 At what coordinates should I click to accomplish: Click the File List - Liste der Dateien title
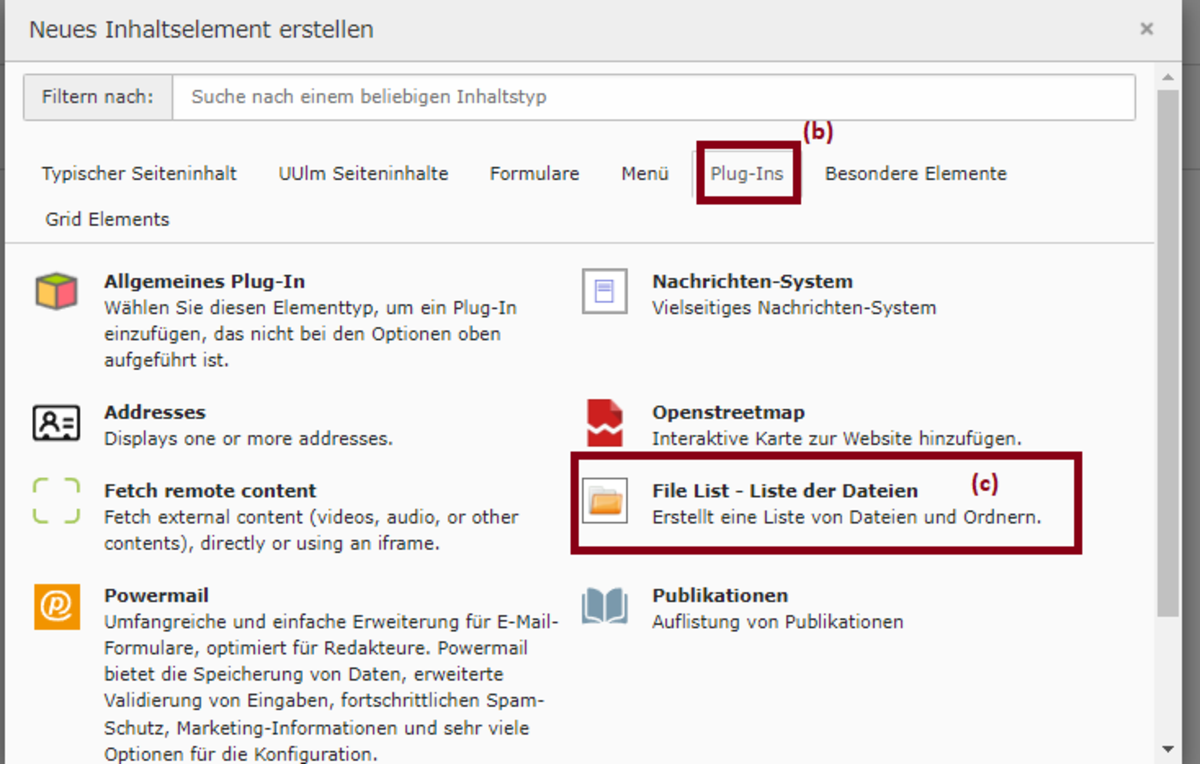(x=784, y=491)
